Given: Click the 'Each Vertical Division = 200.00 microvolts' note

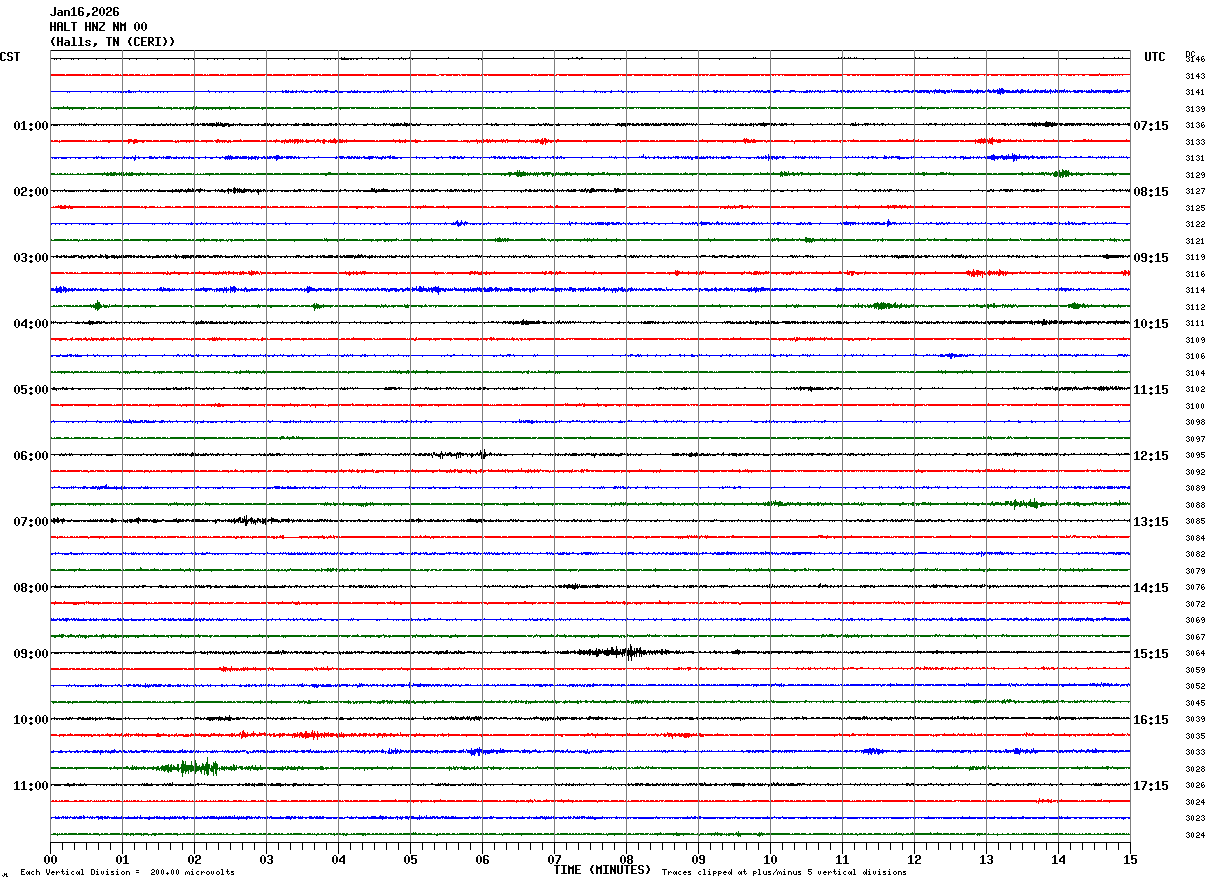Looking at the screenshot, I should pyautogui.click(x=127, y=872).
